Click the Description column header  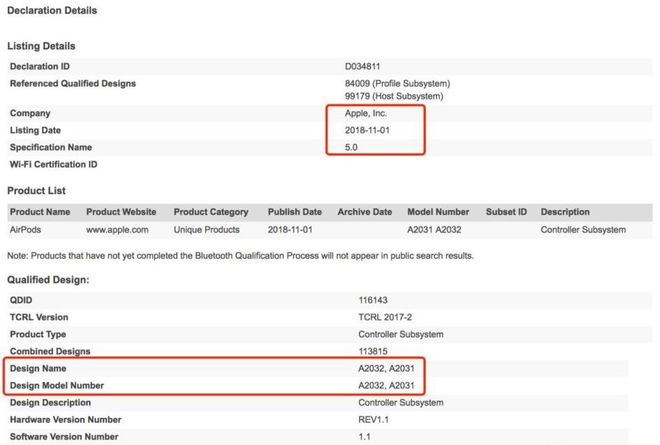pyautogui.click(x=565, y=212)
